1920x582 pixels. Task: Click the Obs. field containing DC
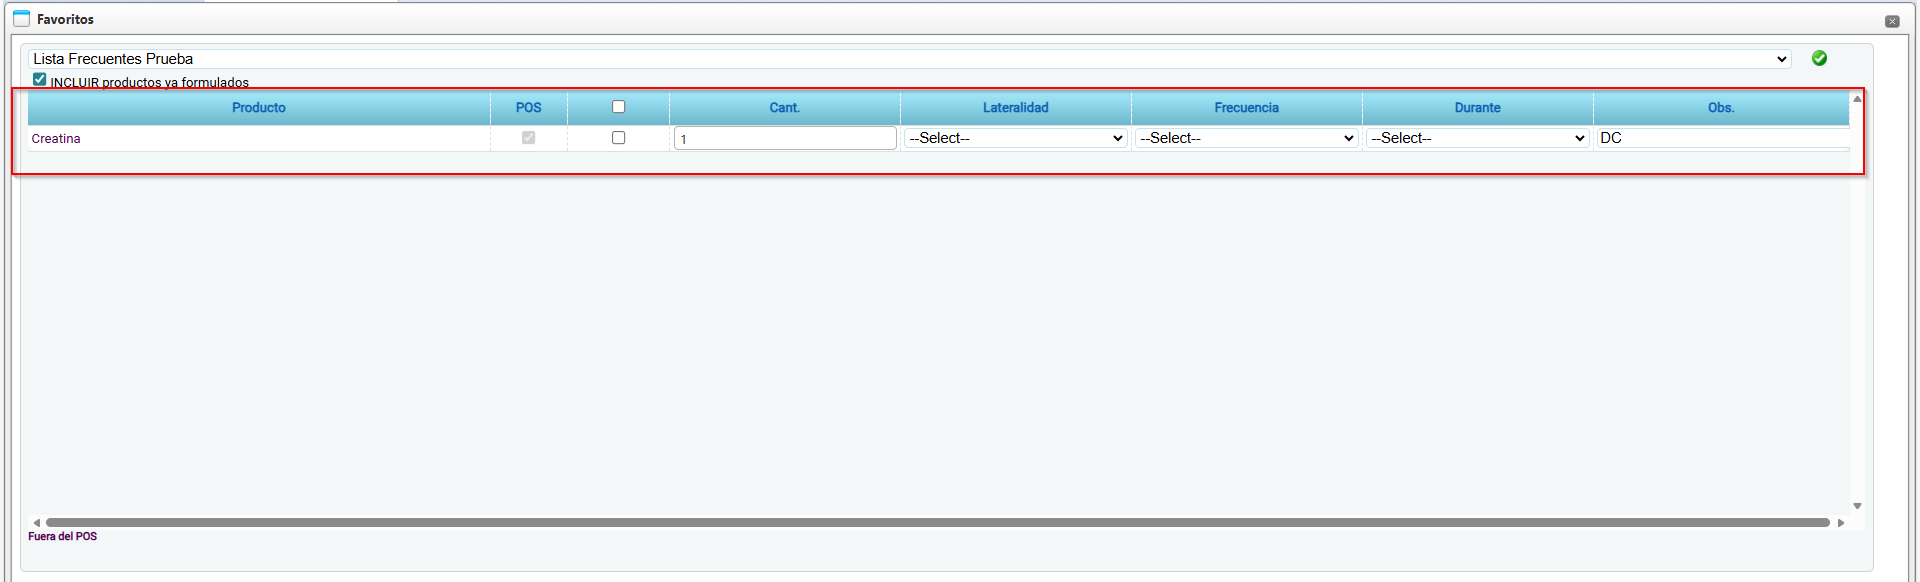click(1722, 138)
